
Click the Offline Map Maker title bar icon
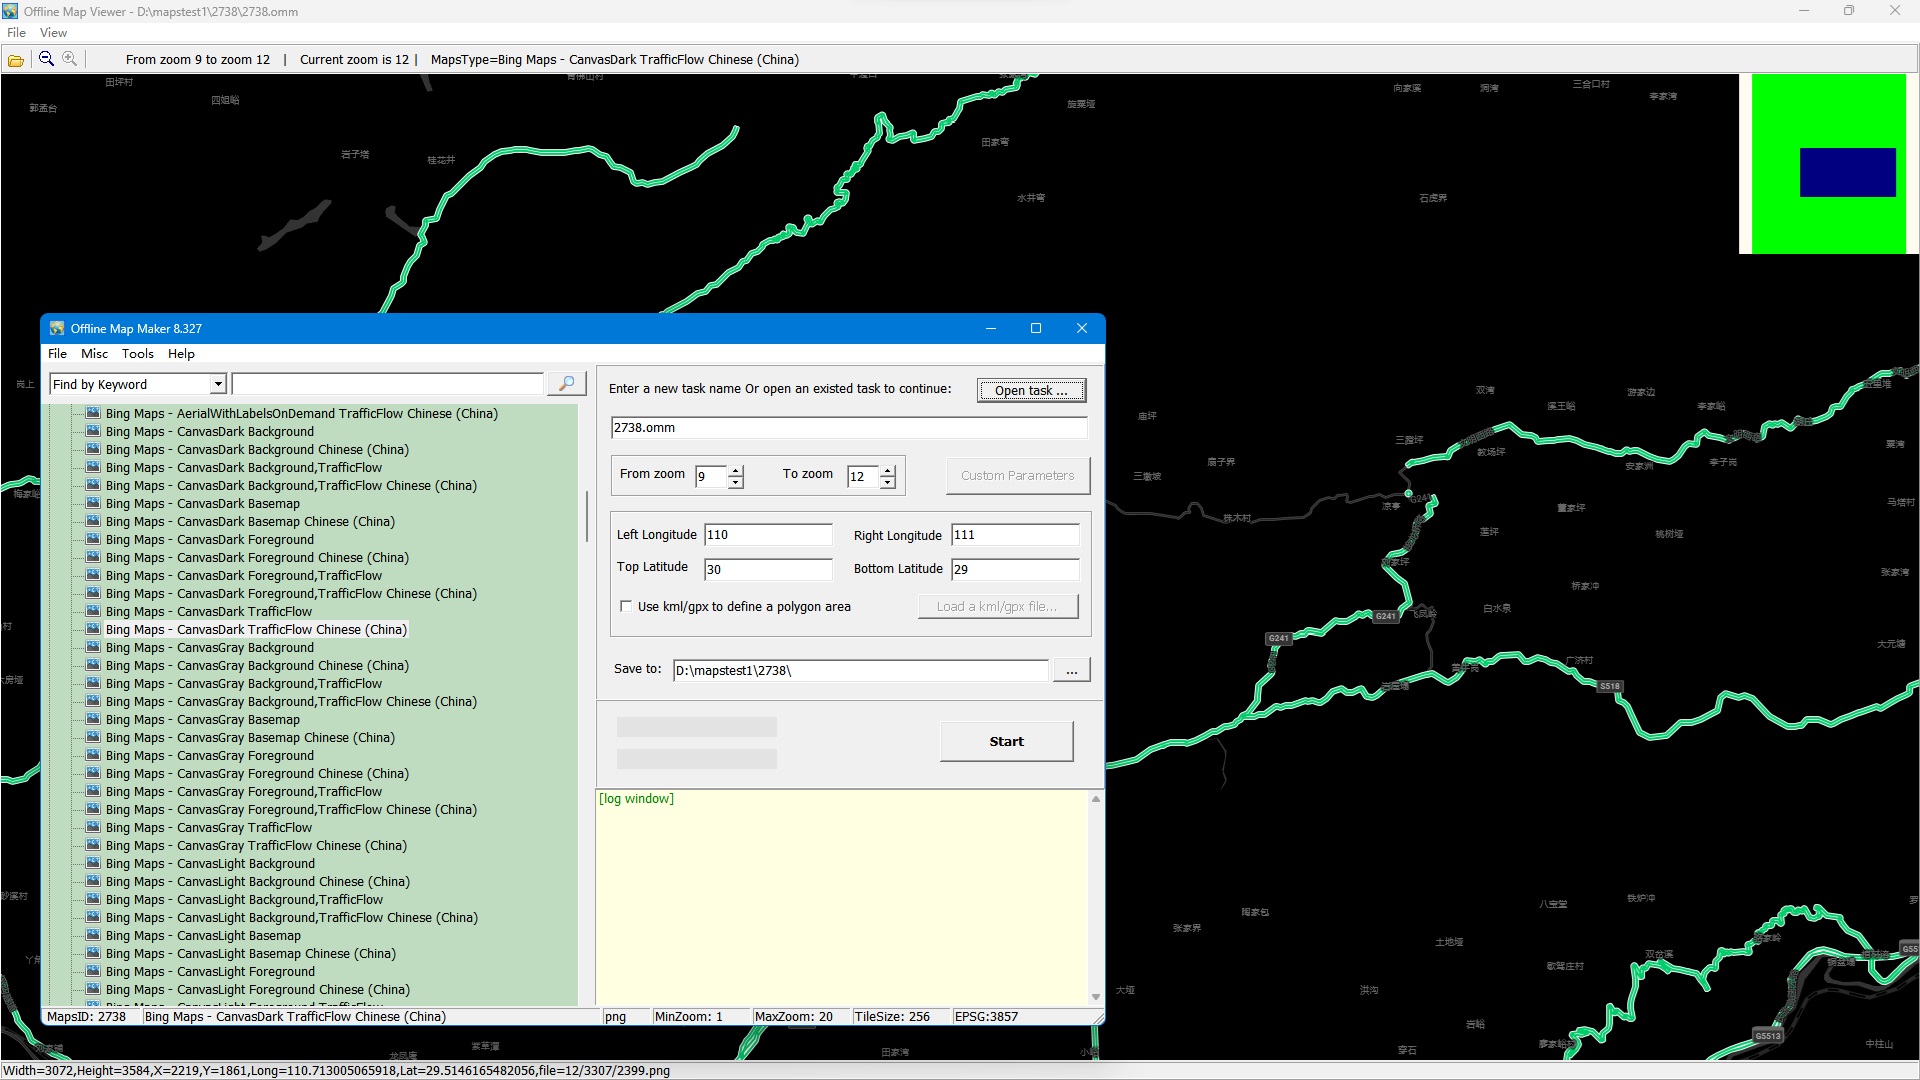point(57,328)
